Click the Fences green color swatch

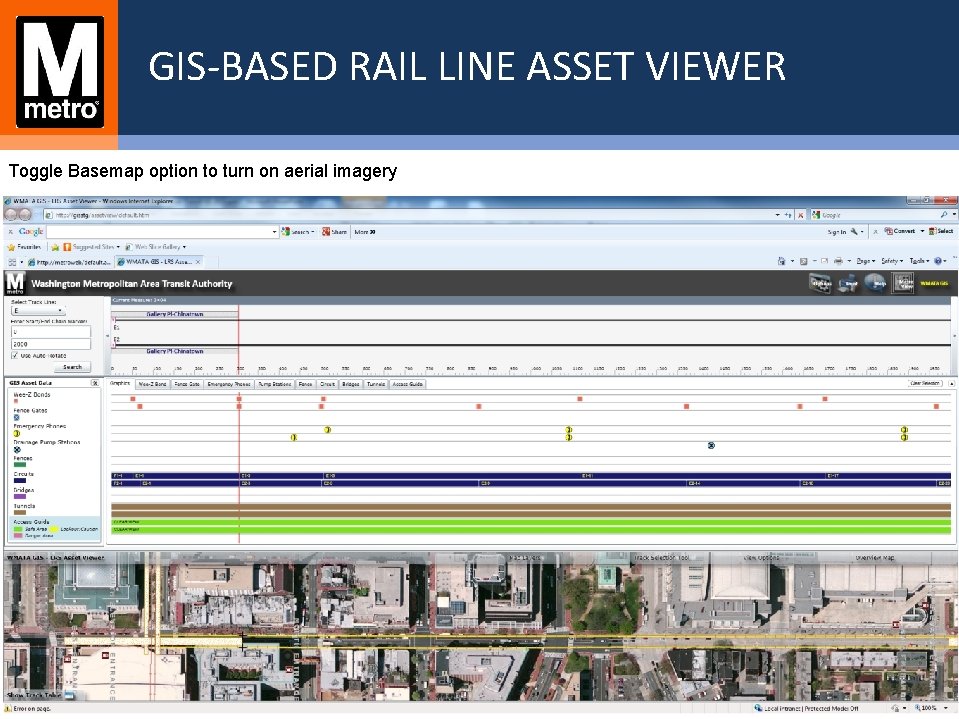(x=20, y=465)
